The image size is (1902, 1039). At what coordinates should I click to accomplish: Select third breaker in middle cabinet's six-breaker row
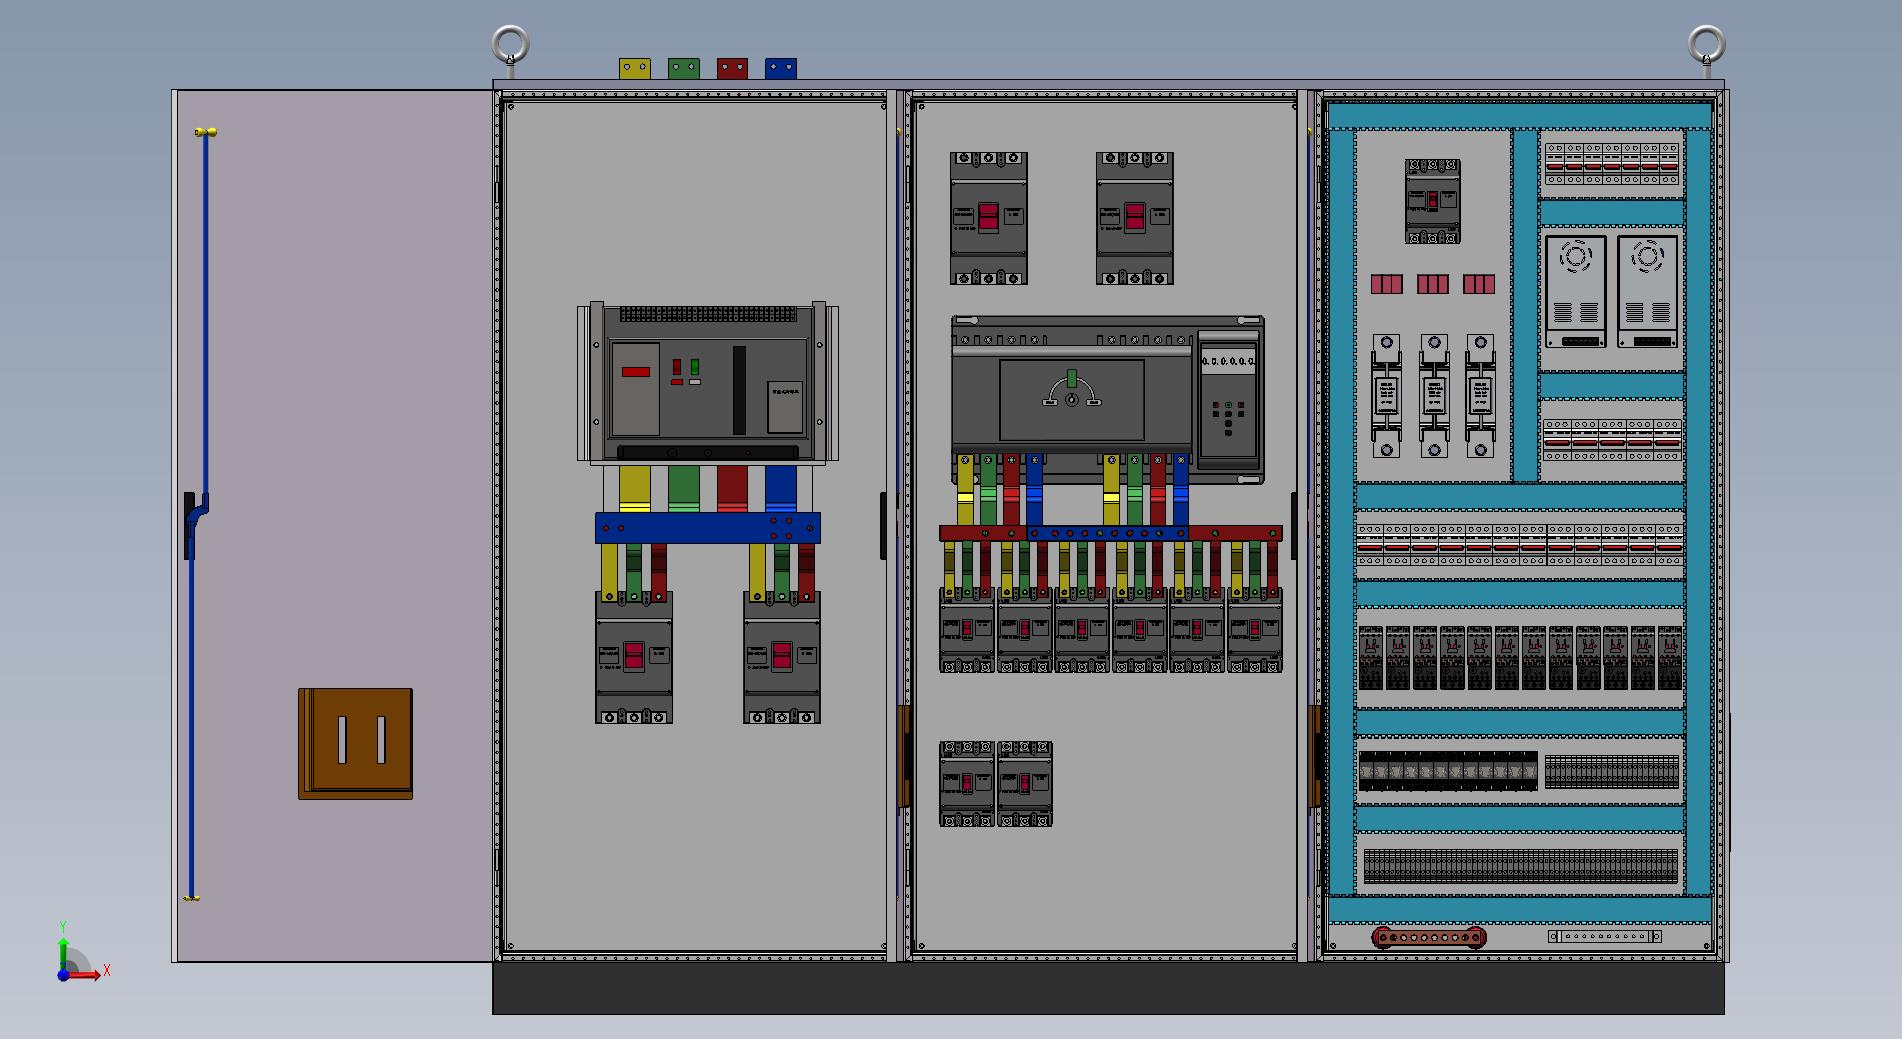click(1082, 630)
